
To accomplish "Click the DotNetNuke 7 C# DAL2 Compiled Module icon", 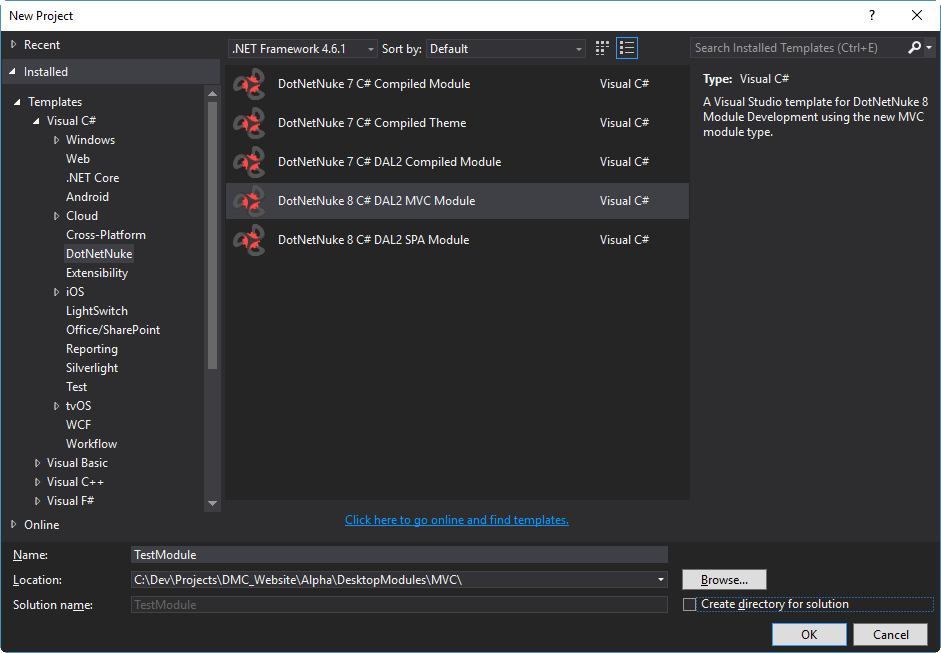I will 249,162.
